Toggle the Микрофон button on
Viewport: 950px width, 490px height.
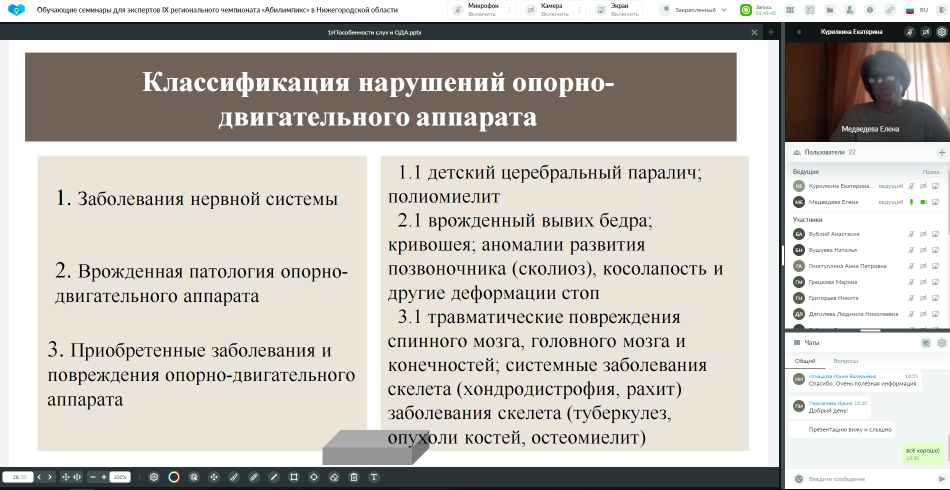pos(477,10)
